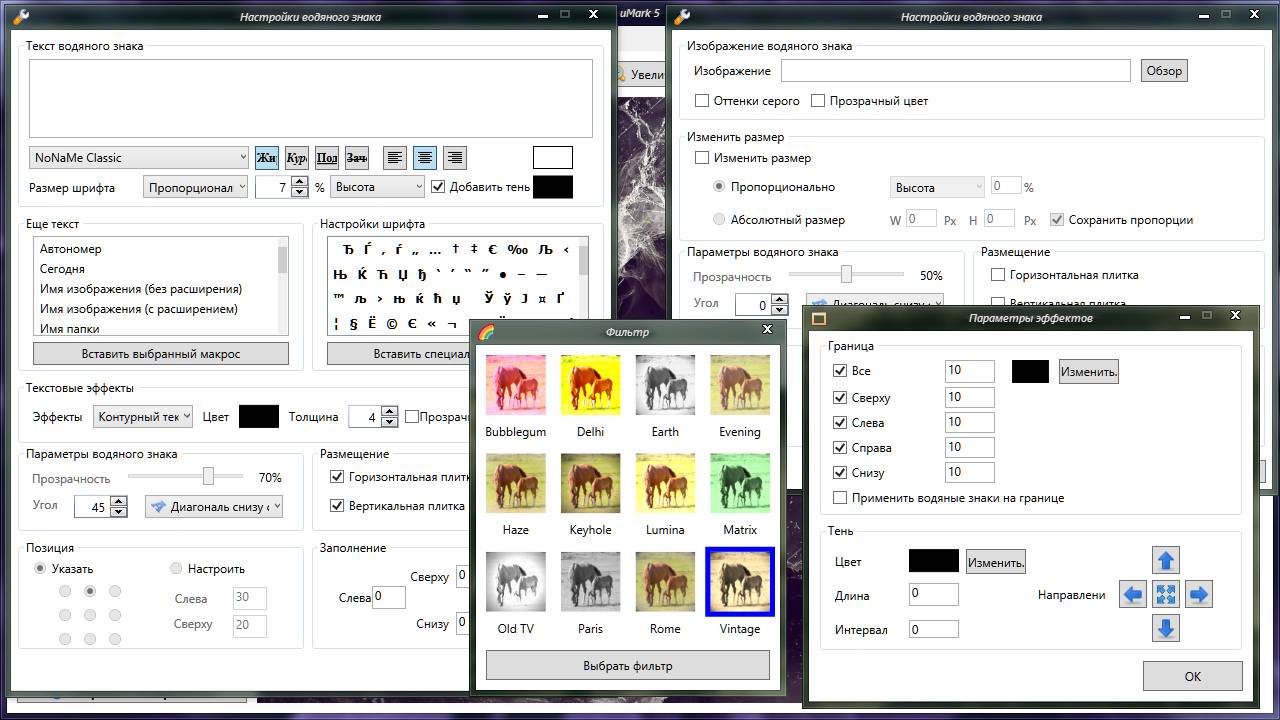
Task: Set shadow direction to down arrow
Action: click(x=1166, y=628)
